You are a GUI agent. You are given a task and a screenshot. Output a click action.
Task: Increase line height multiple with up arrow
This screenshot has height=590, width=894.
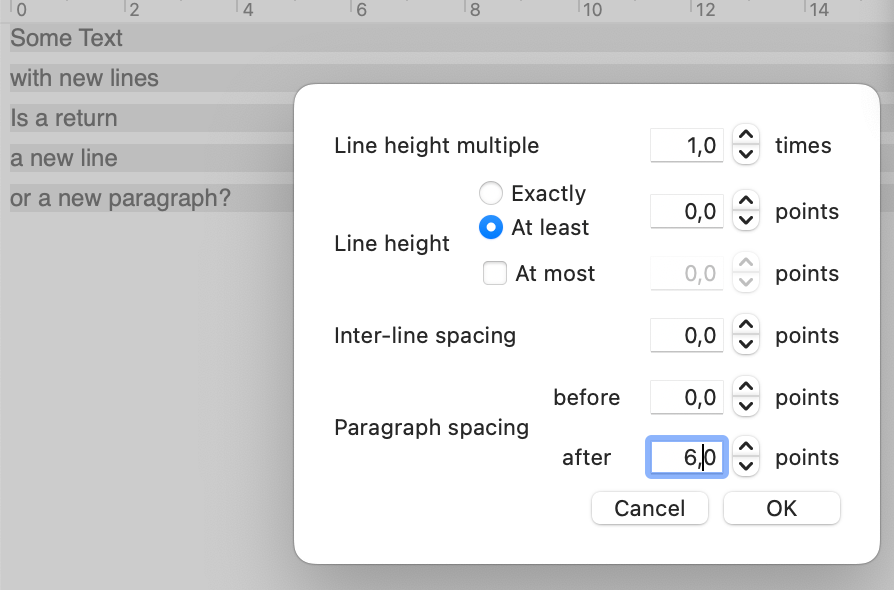click(746, 136)
